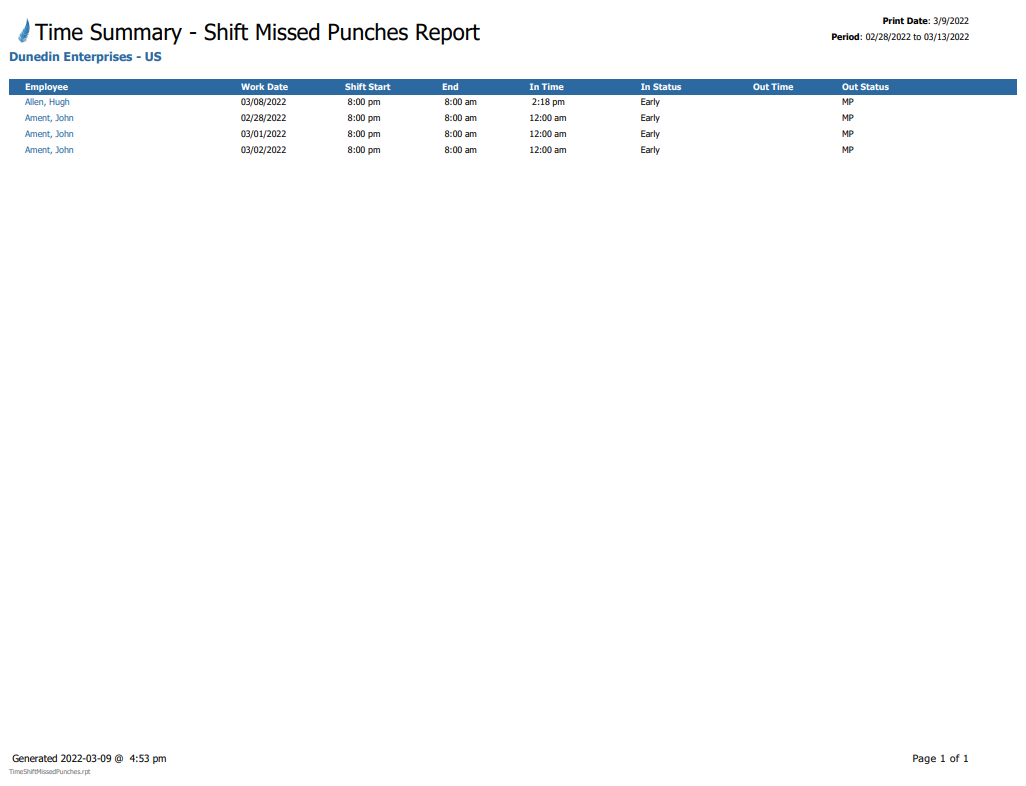Select the Work Date column header
Screen dimensions: 1026x786
[264, 87]
